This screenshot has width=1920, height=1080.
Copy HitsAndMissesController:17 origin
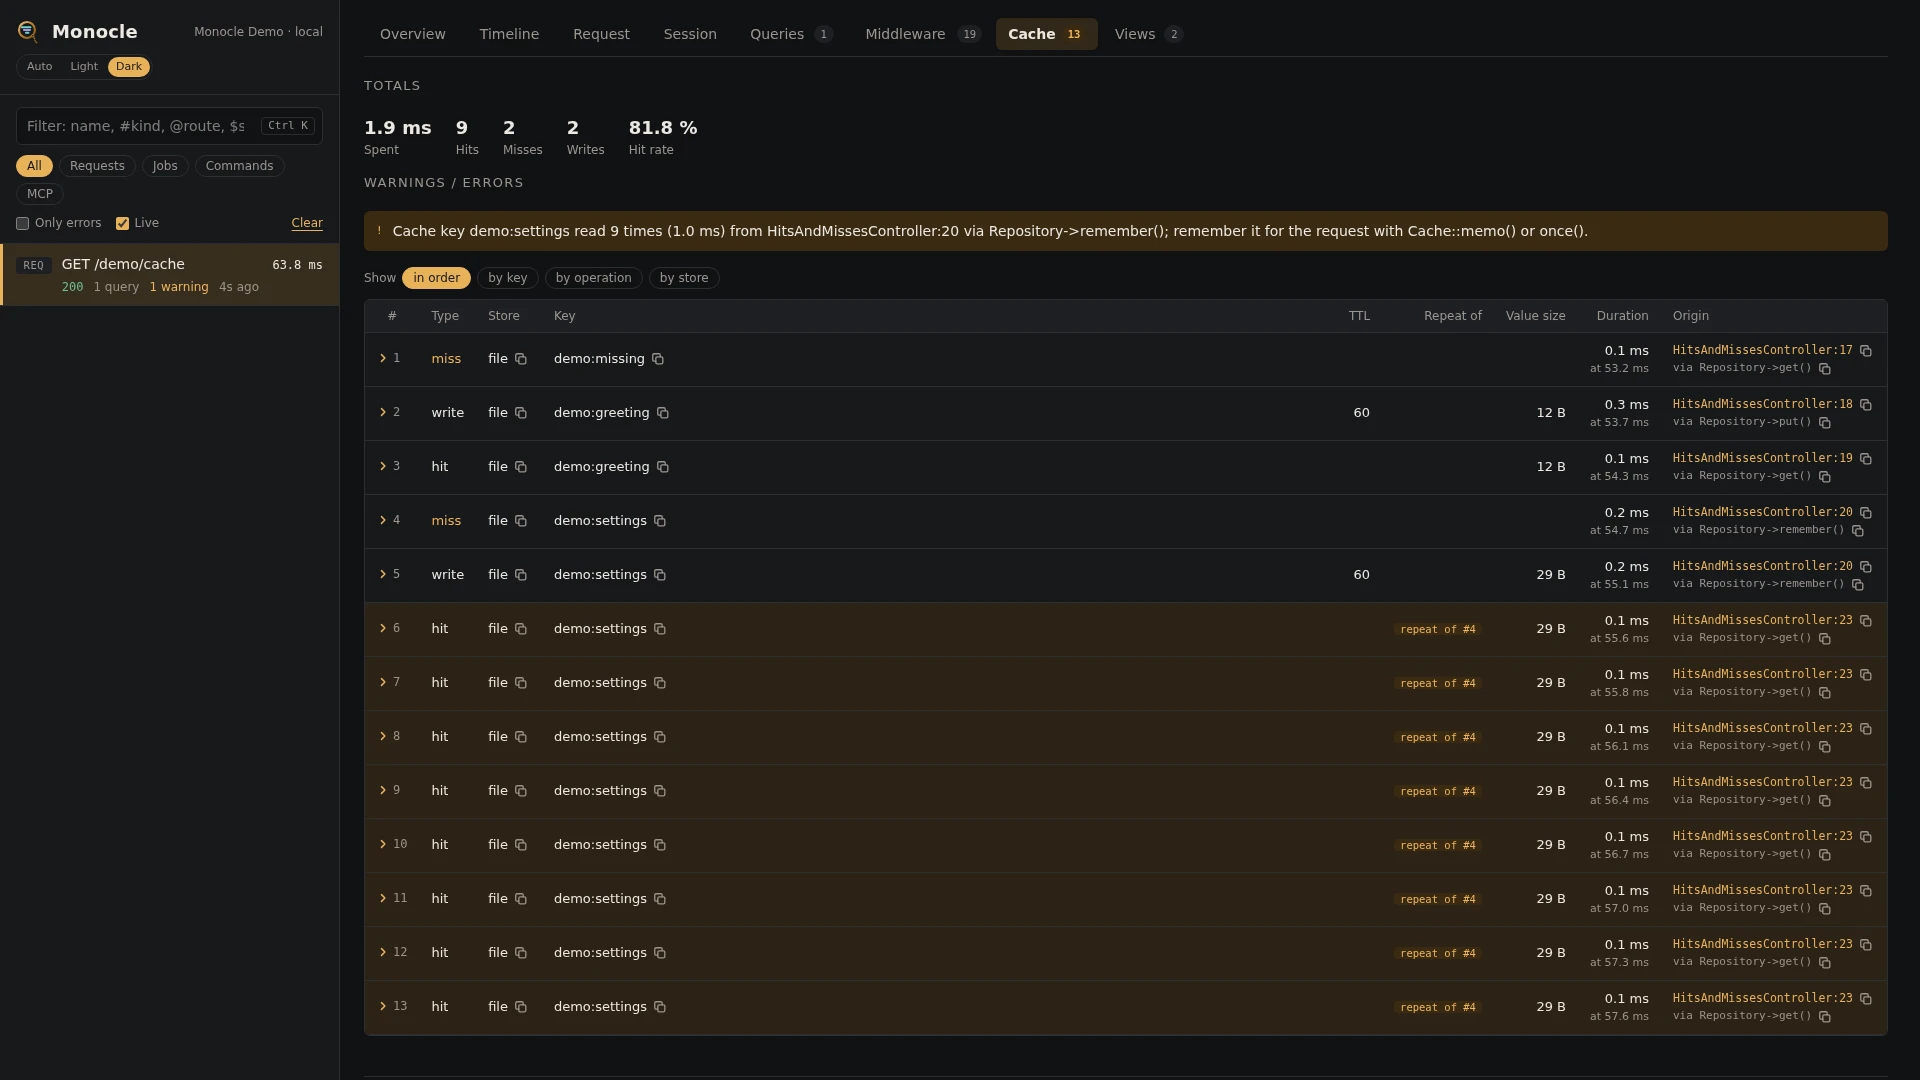[1866, 351]
